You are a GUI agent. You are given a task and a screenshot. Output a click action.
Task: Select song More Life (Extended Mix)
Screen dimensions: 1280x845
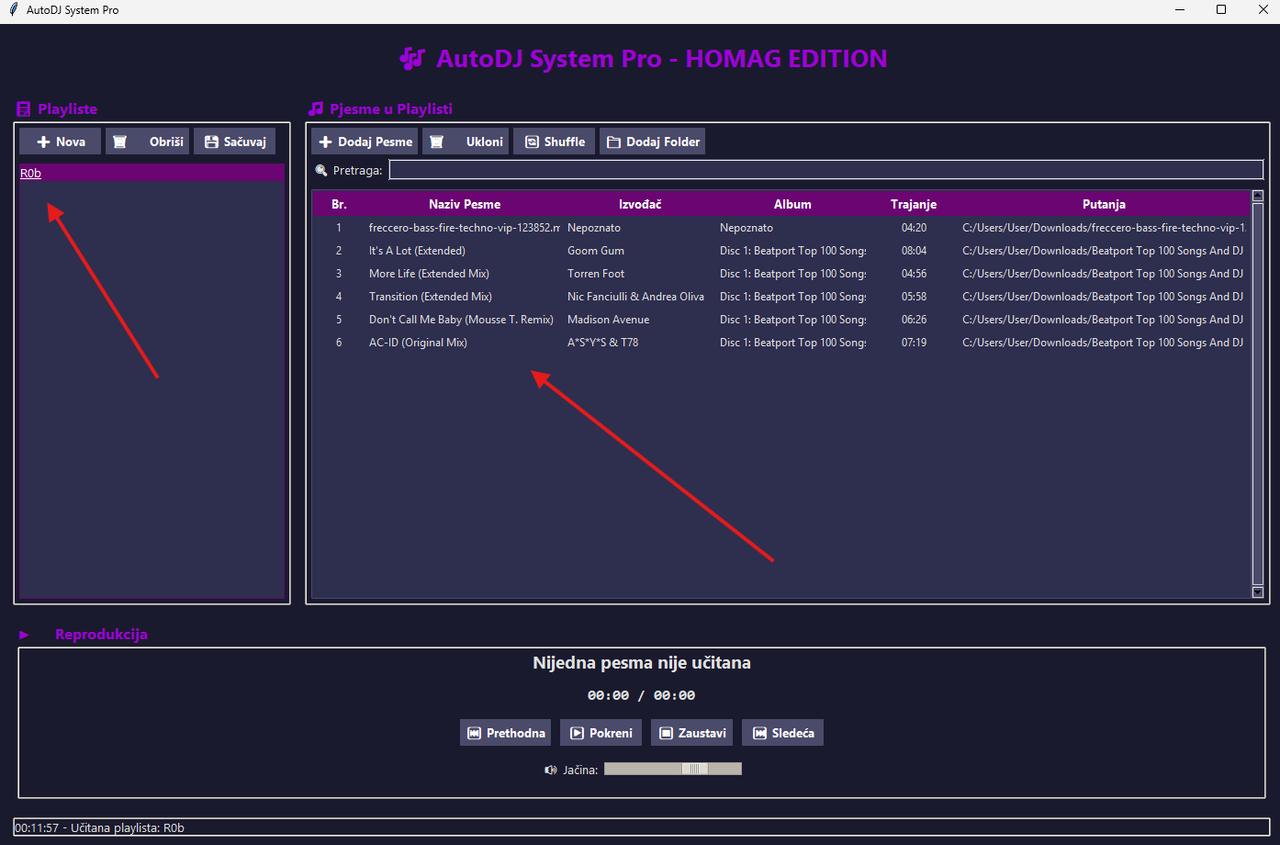[781, 274]
